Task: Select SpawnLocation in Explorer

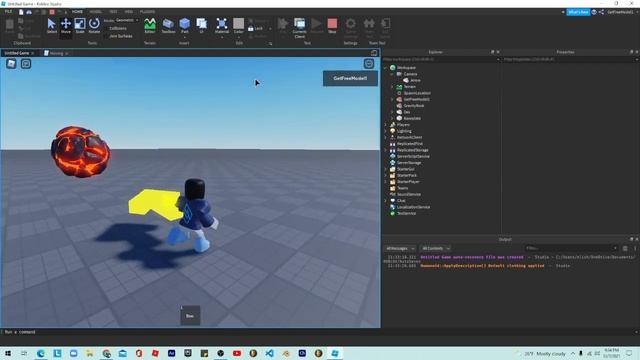Action: (x=416, y=93)
